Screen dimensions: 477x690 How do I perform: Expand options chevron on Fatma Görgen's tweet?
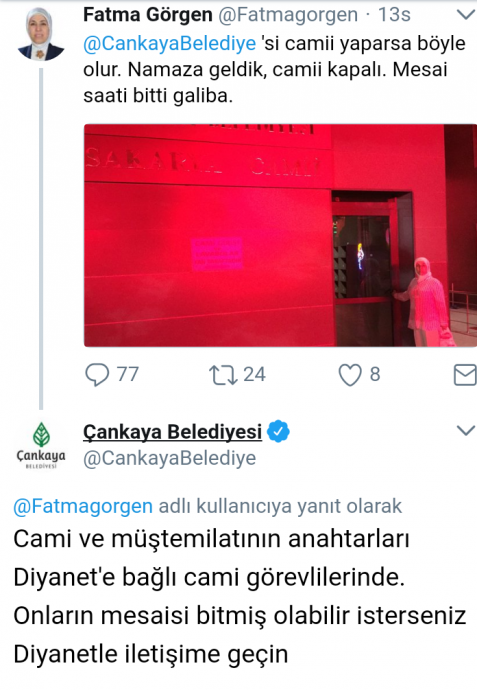pos(466,15)
